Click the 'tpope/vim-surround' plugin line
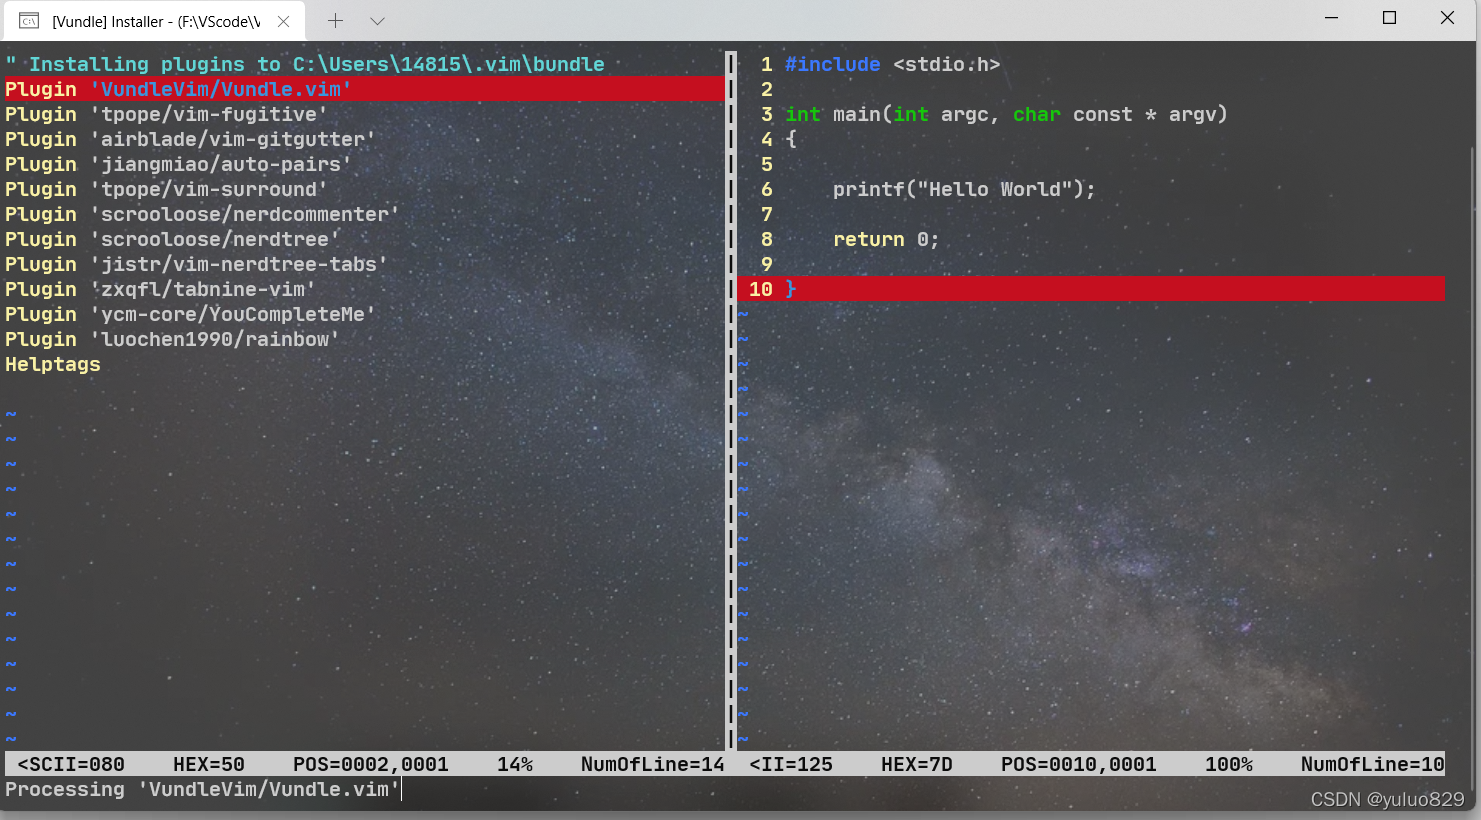 166,189
